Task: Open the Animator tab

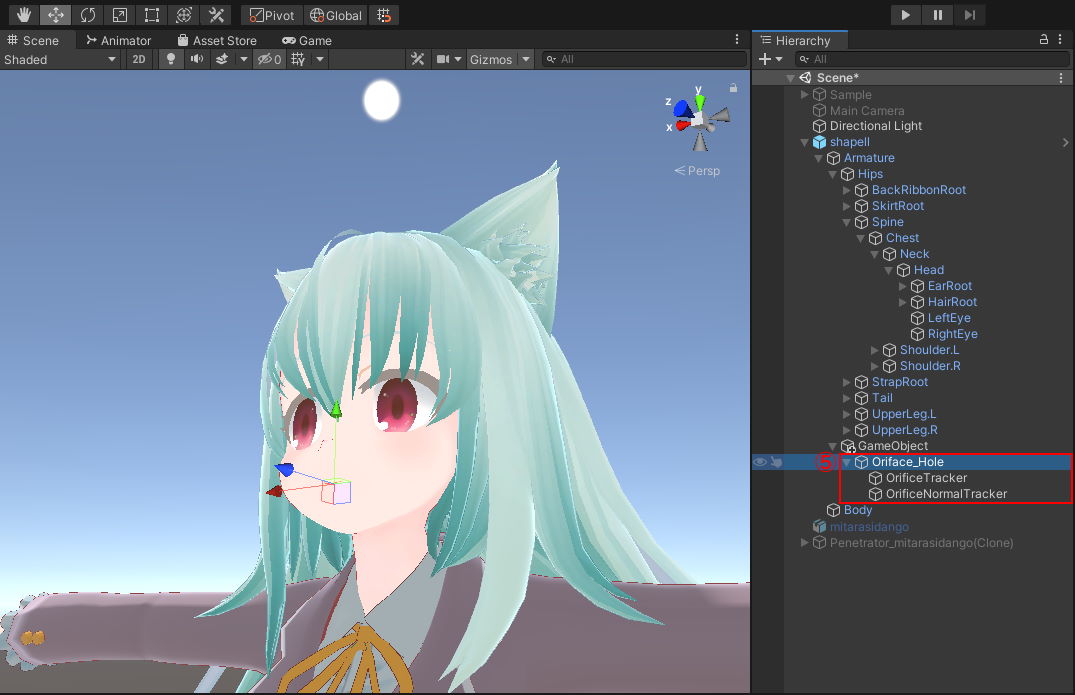Action: [x=120, y=40]
